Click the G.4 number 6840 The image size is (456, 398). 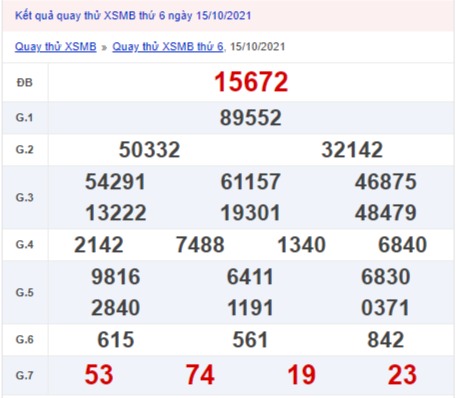[x=402, y=245]
